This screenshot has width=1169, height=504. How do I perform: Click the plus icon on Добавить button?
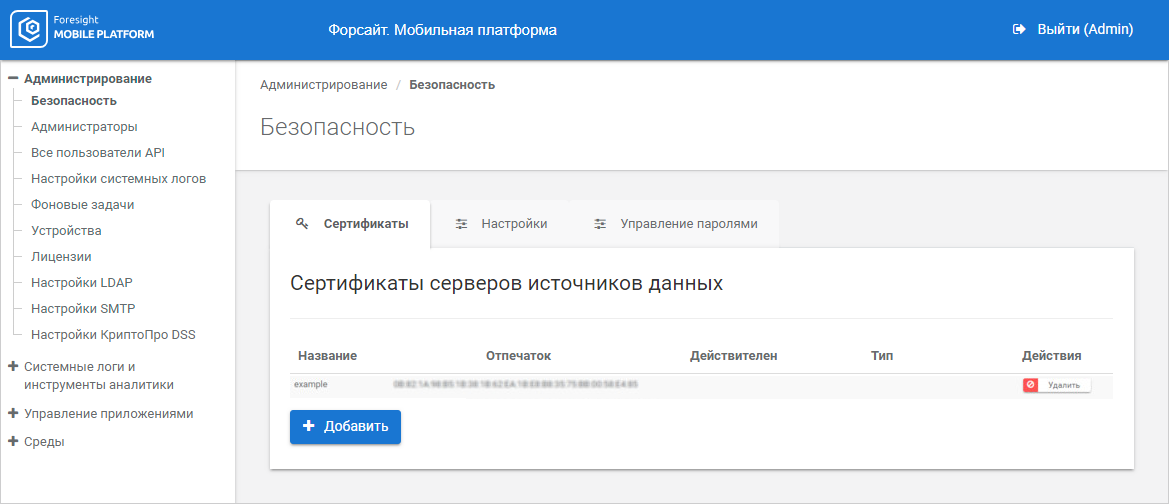[x=309, y=426]
